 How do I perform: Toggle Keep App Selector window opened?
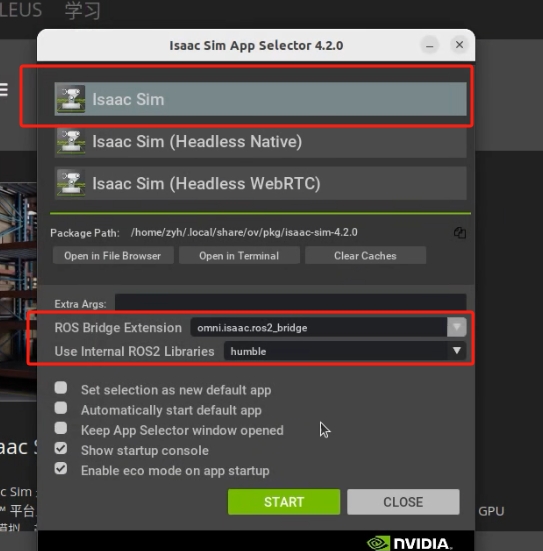coord(61,428)
